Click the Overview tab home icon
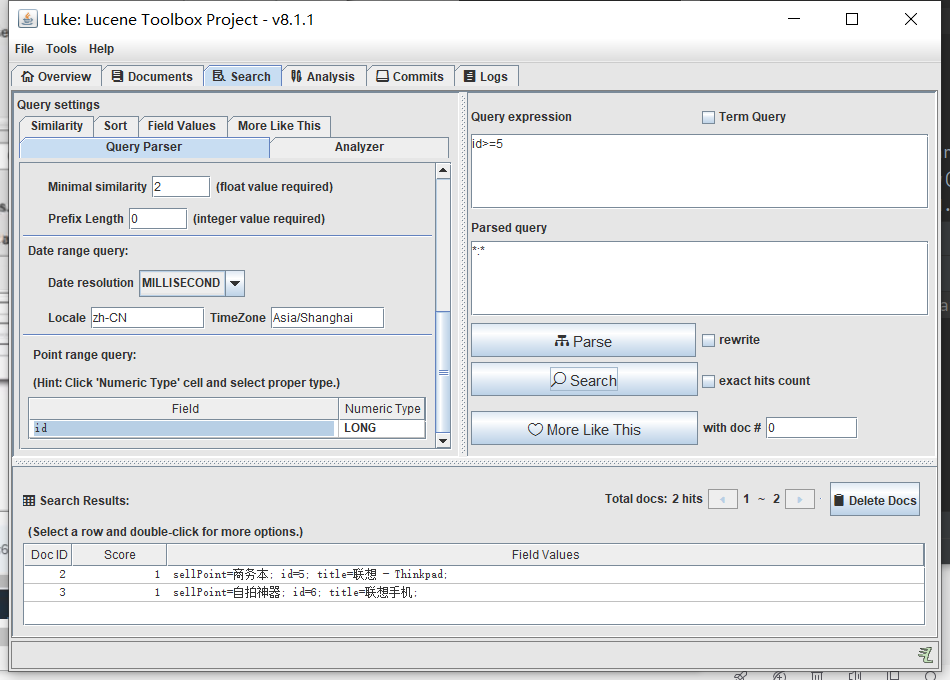The width and height of the screenshot is (950, 680). 27,76
